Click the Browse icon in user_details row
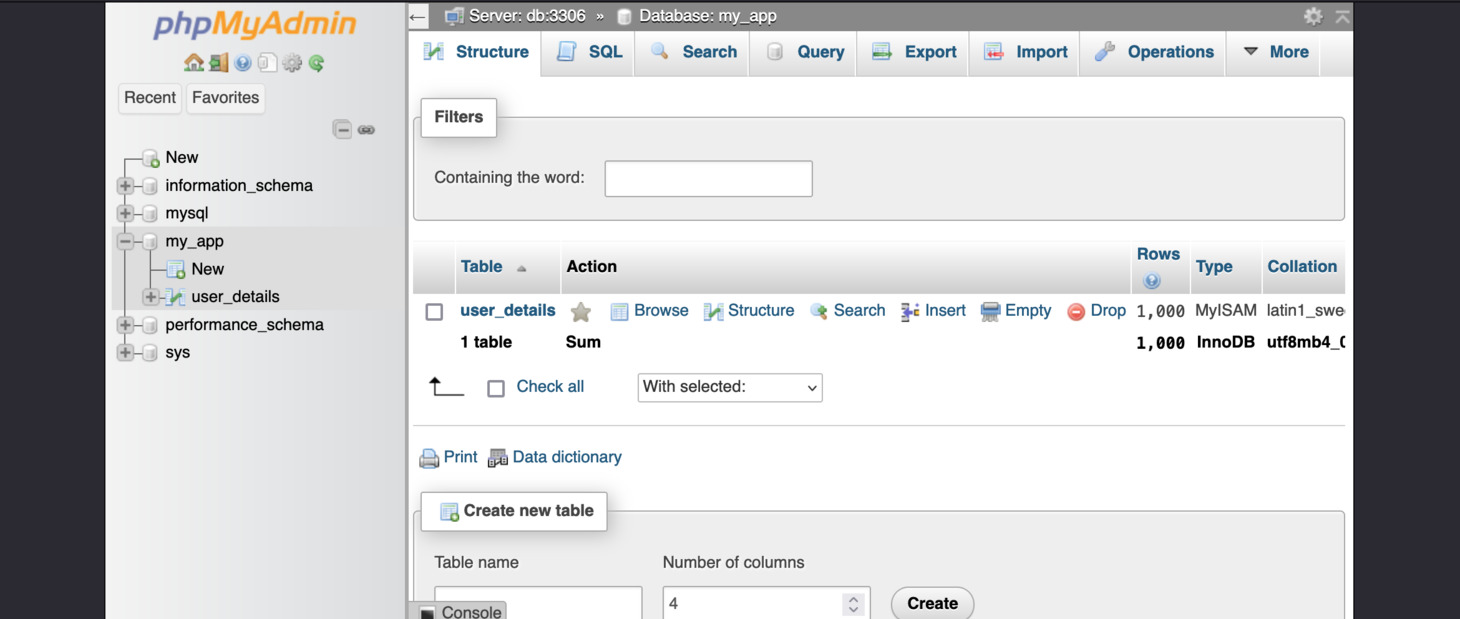The height and width of the screenshot is (619, 1460). [x=619, y=312]
